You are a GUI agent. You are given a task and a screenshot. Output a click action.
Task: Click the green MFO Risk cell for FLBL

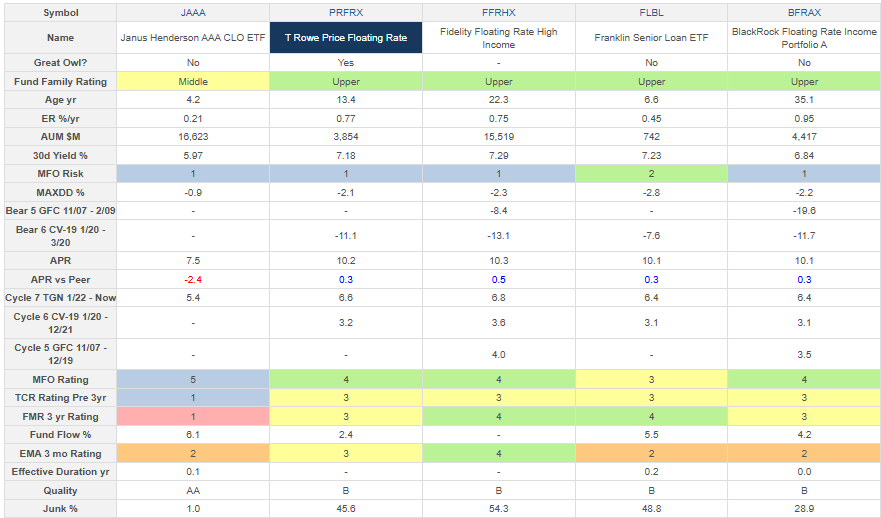(651, 173)
